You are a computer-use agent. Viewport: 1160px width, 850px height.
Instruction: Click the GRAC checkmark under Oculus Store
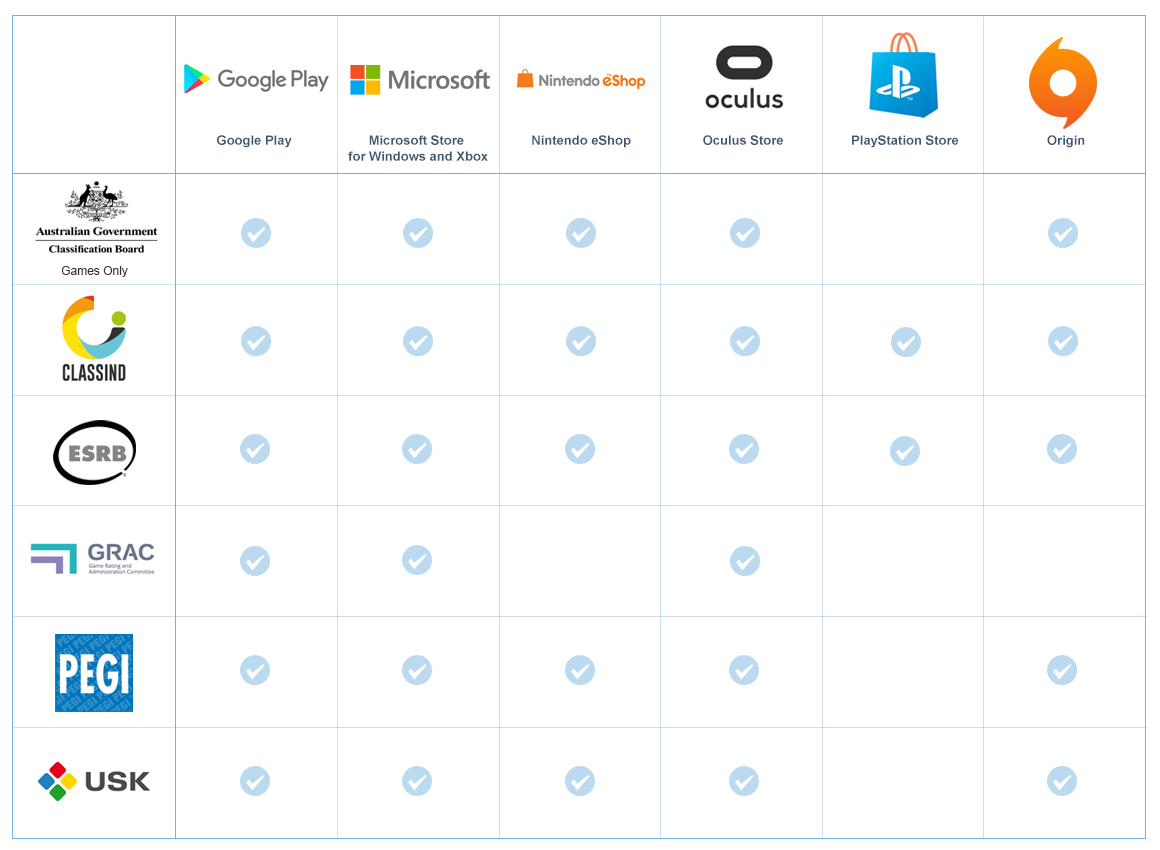[744, 561]
